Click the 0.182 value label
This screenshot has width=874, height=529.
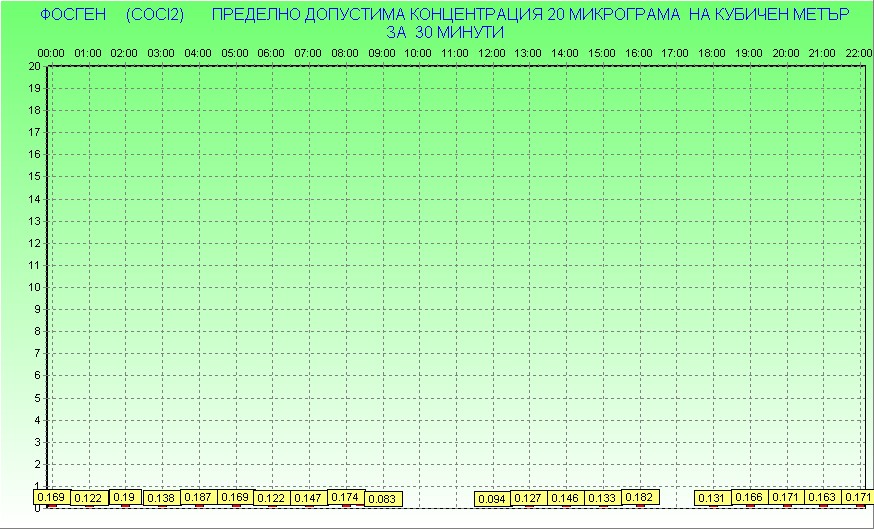pos(640,497)
